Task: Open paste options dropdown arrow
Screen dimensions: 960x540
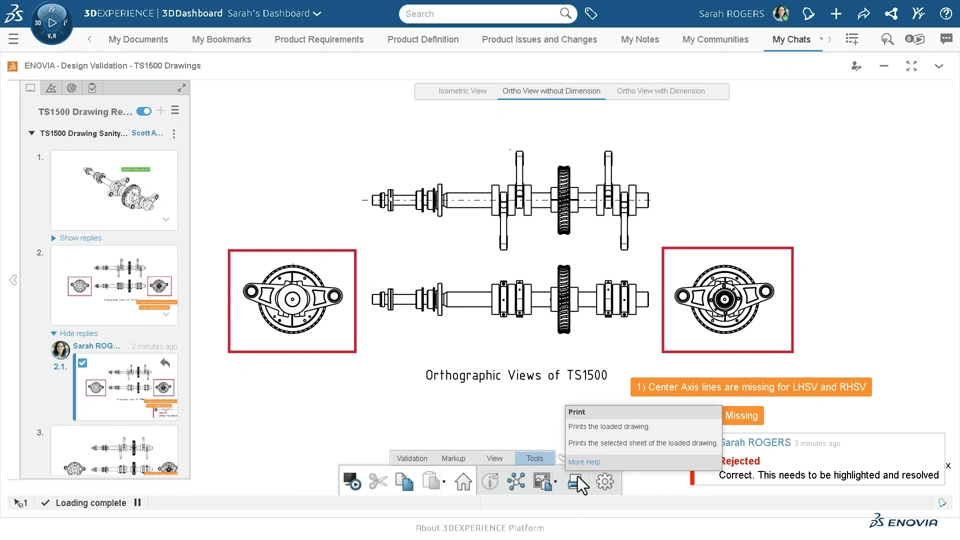Action: (444, 482)
